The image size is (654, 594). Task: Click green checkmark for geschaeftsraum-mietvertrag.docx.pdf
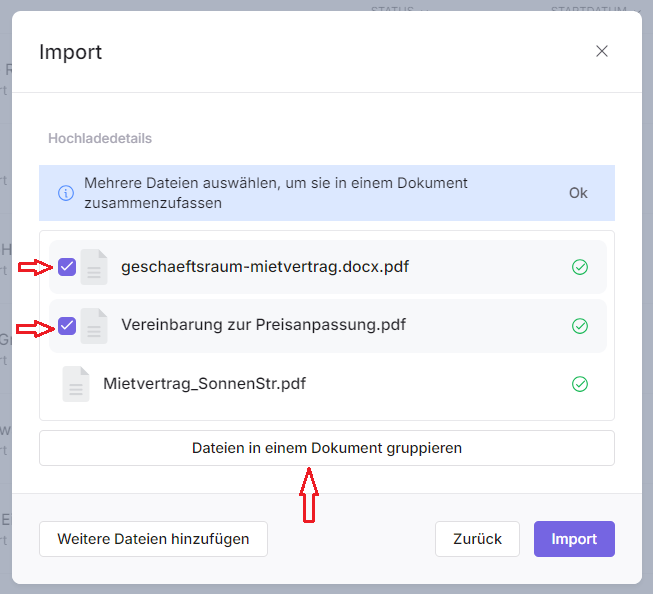click(579, 267)
